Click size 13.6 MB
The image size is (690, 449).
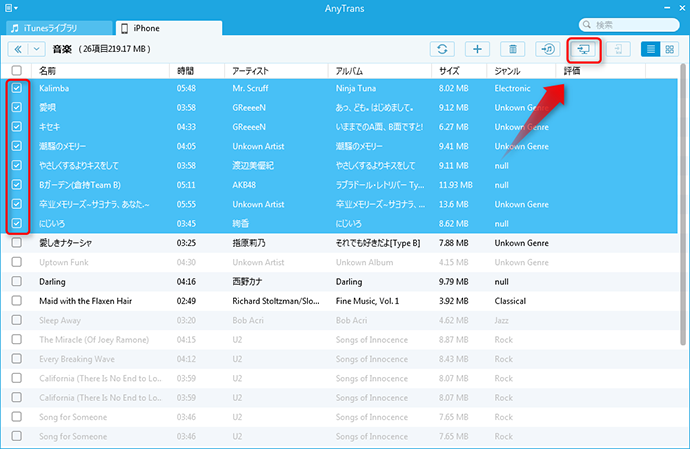click(453, 204)
